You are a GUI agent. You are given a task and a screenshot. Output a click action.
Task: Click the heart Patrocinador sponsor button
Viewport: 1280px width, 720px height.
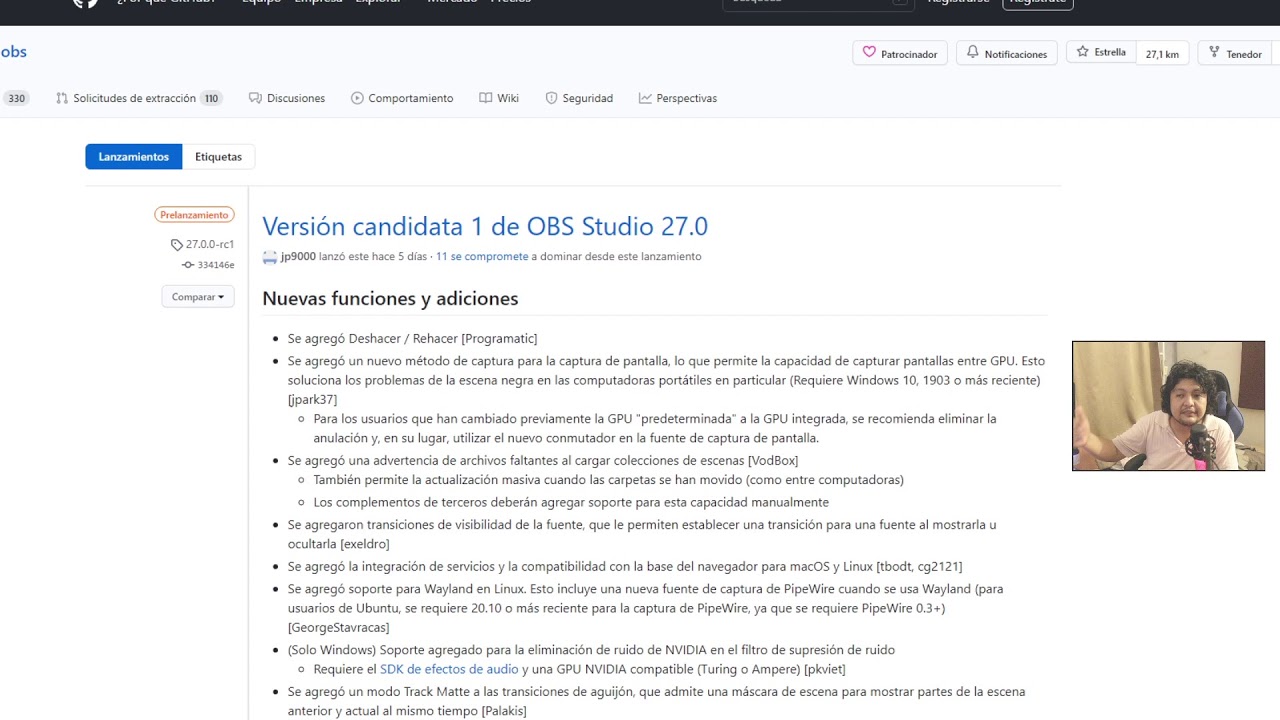[x=899, y=53]
